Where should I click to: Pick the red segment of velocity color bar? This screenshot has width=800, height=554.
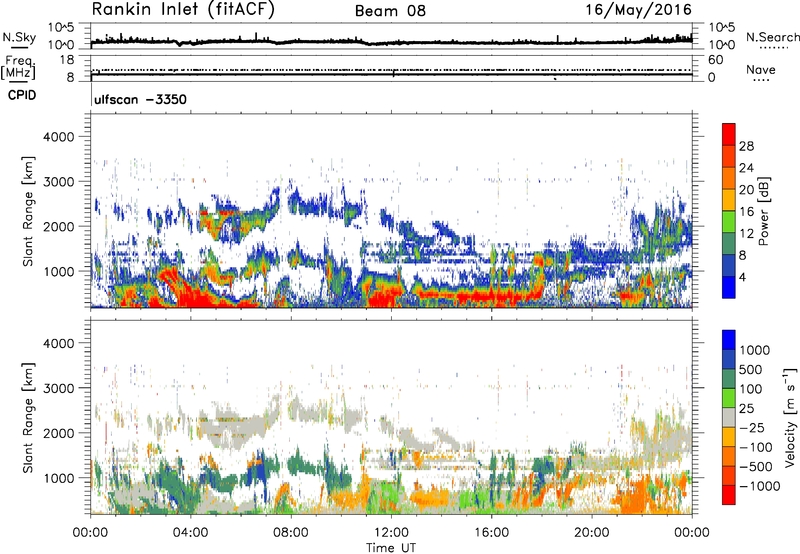click(x=729, y=495)
